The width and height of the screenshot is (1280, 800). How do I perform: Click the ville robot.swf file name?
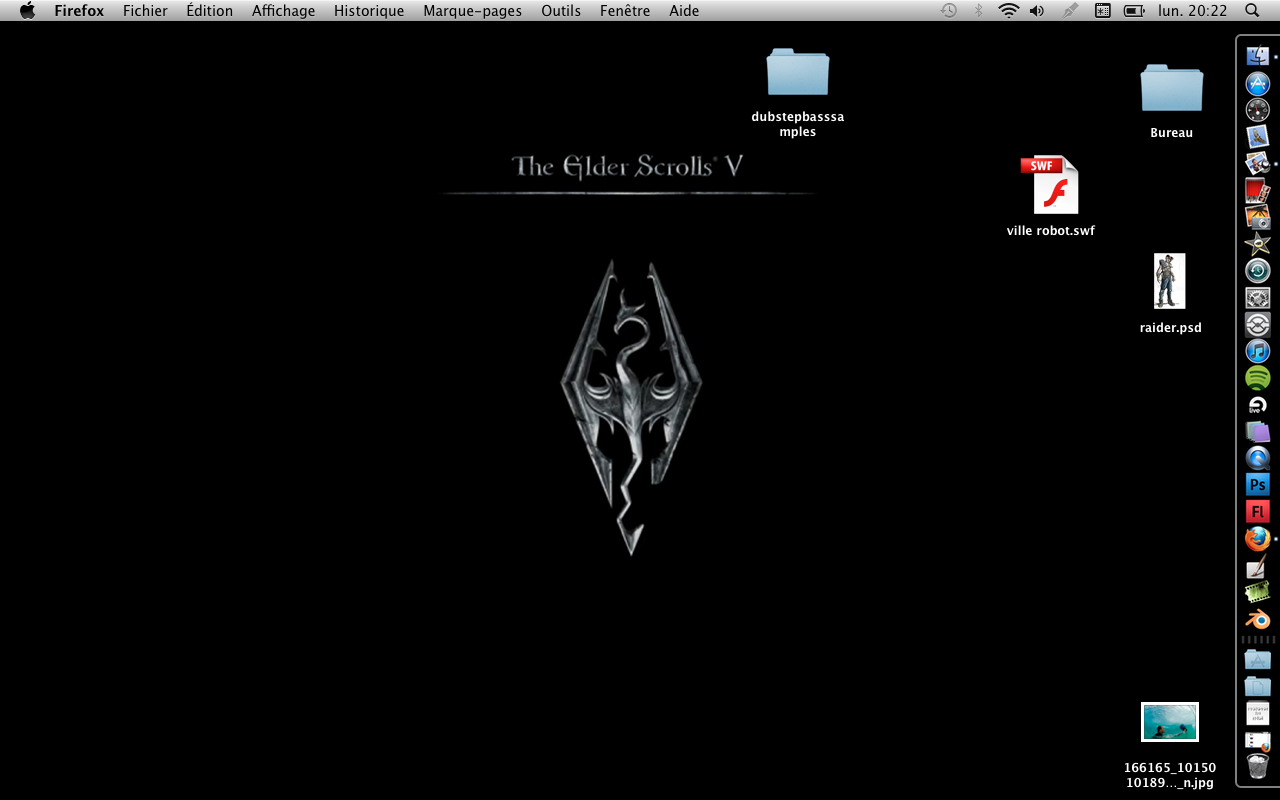(x=1051, y=231)
